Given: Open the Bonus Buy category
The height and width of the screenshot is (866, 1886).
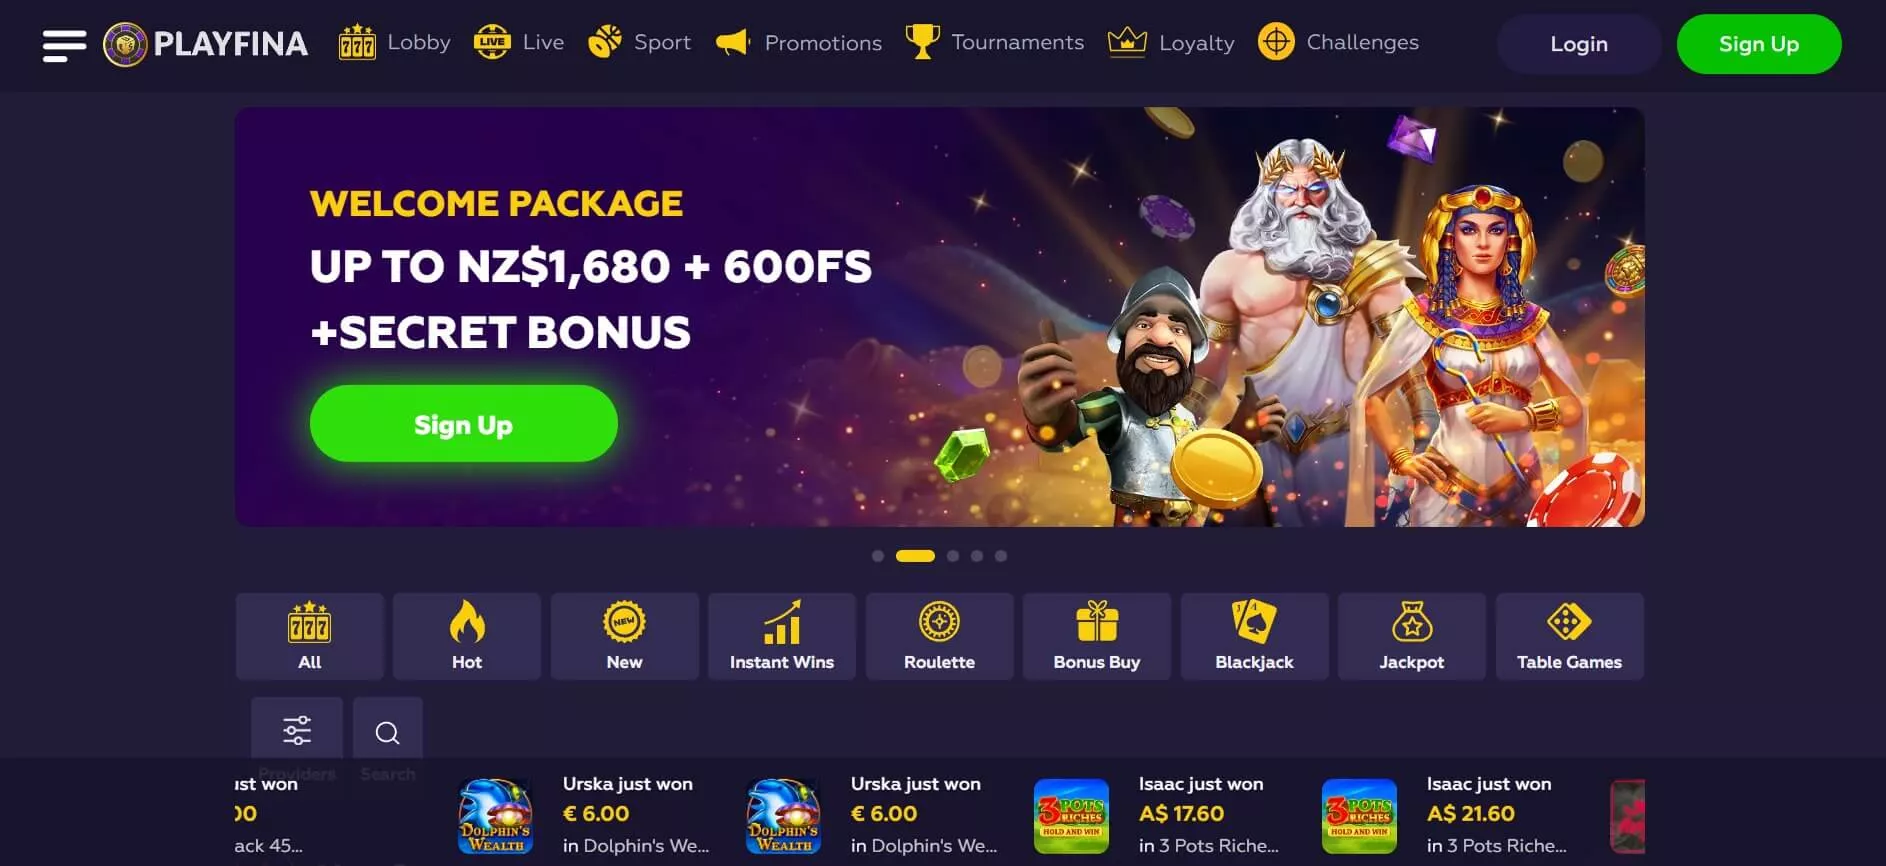Looking at the screenshot, I should (x=1097, y=636).
